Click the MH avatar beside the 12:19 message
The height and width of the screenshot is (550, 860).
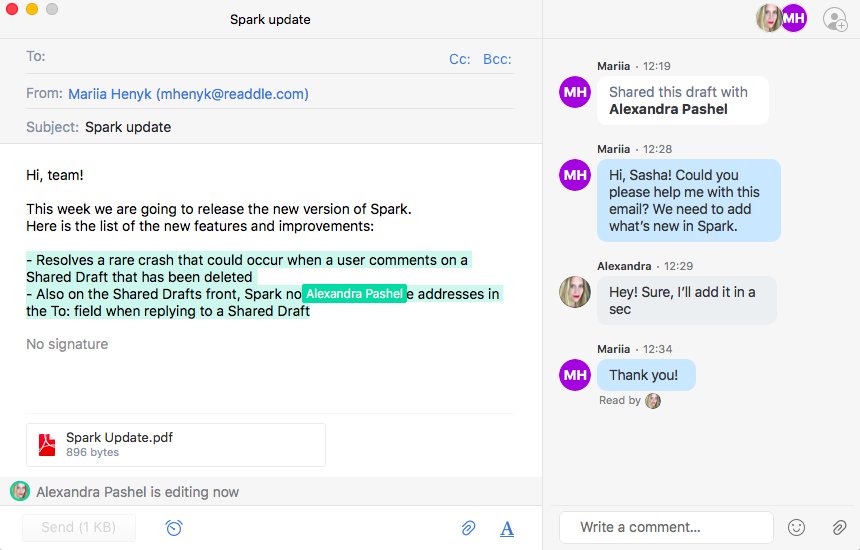pos(575,92)
